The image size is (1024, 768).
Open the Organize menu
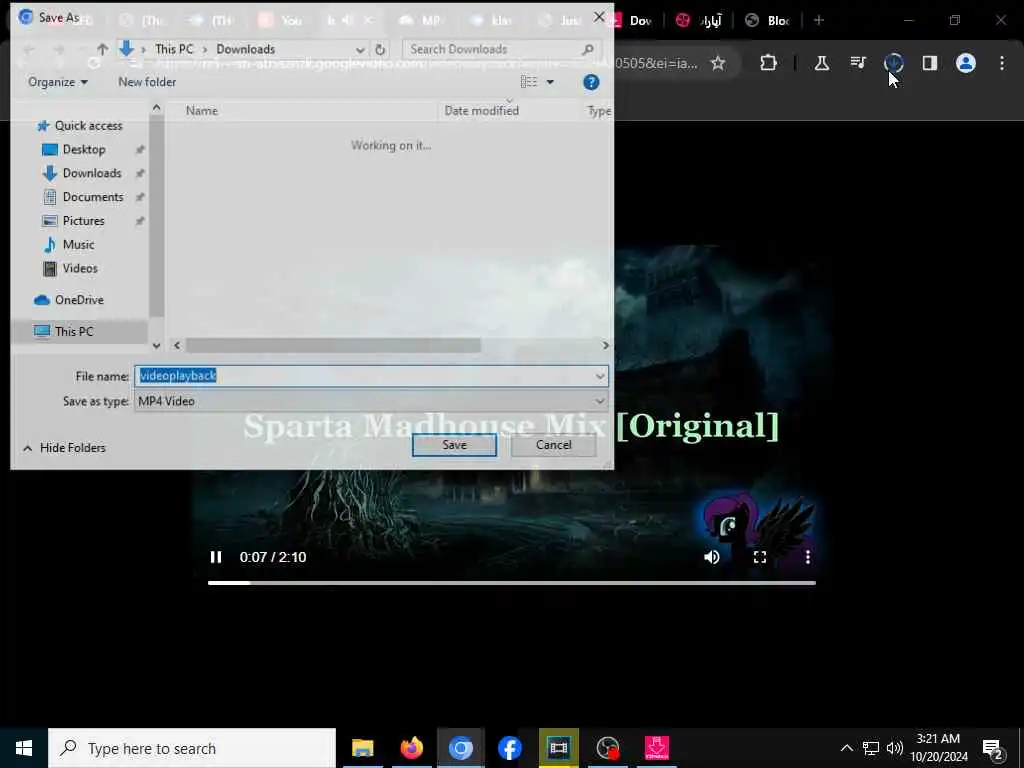(57, 82)
